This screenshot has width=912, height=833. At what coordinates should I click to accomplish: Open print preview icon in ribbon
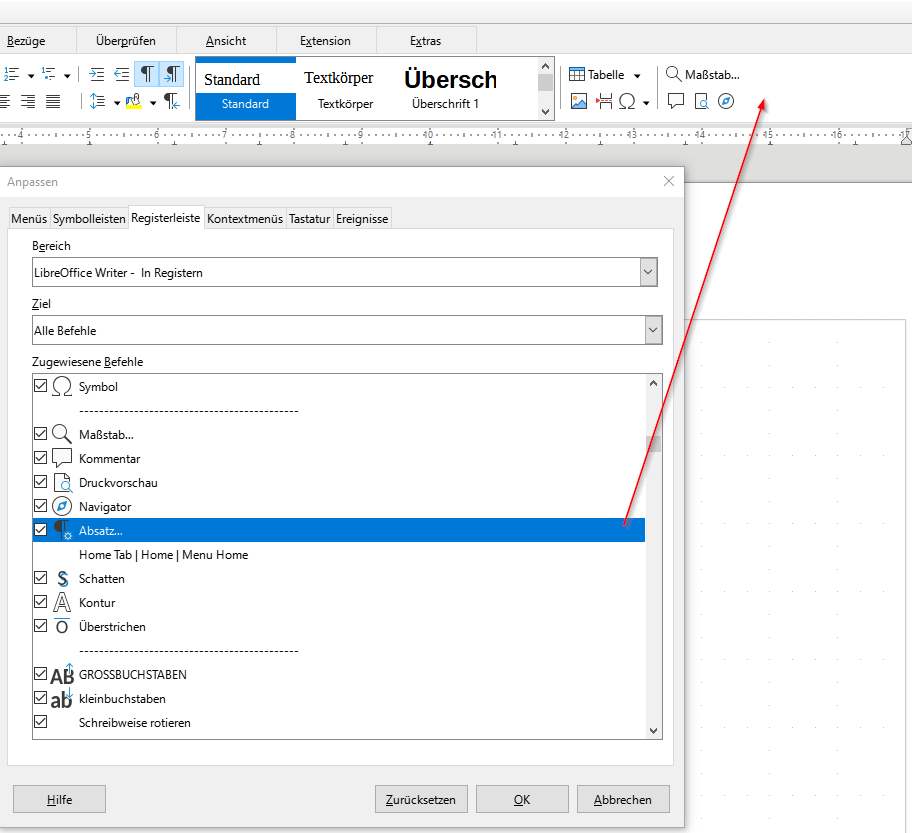[701, 102]
